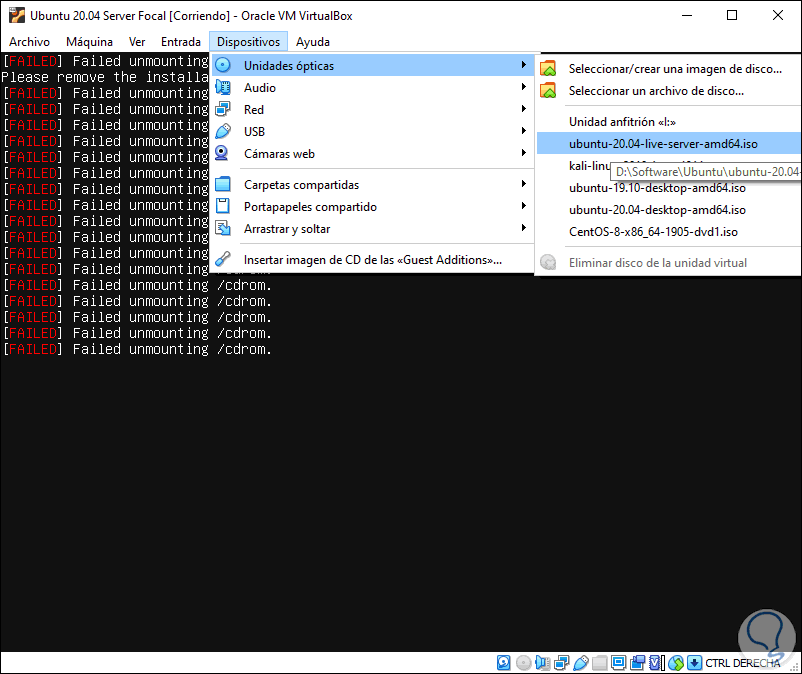Viewport: 802px width, 674px height.
Task: Click the wrench icon for Guest Additions
Action: click(222, 259)
